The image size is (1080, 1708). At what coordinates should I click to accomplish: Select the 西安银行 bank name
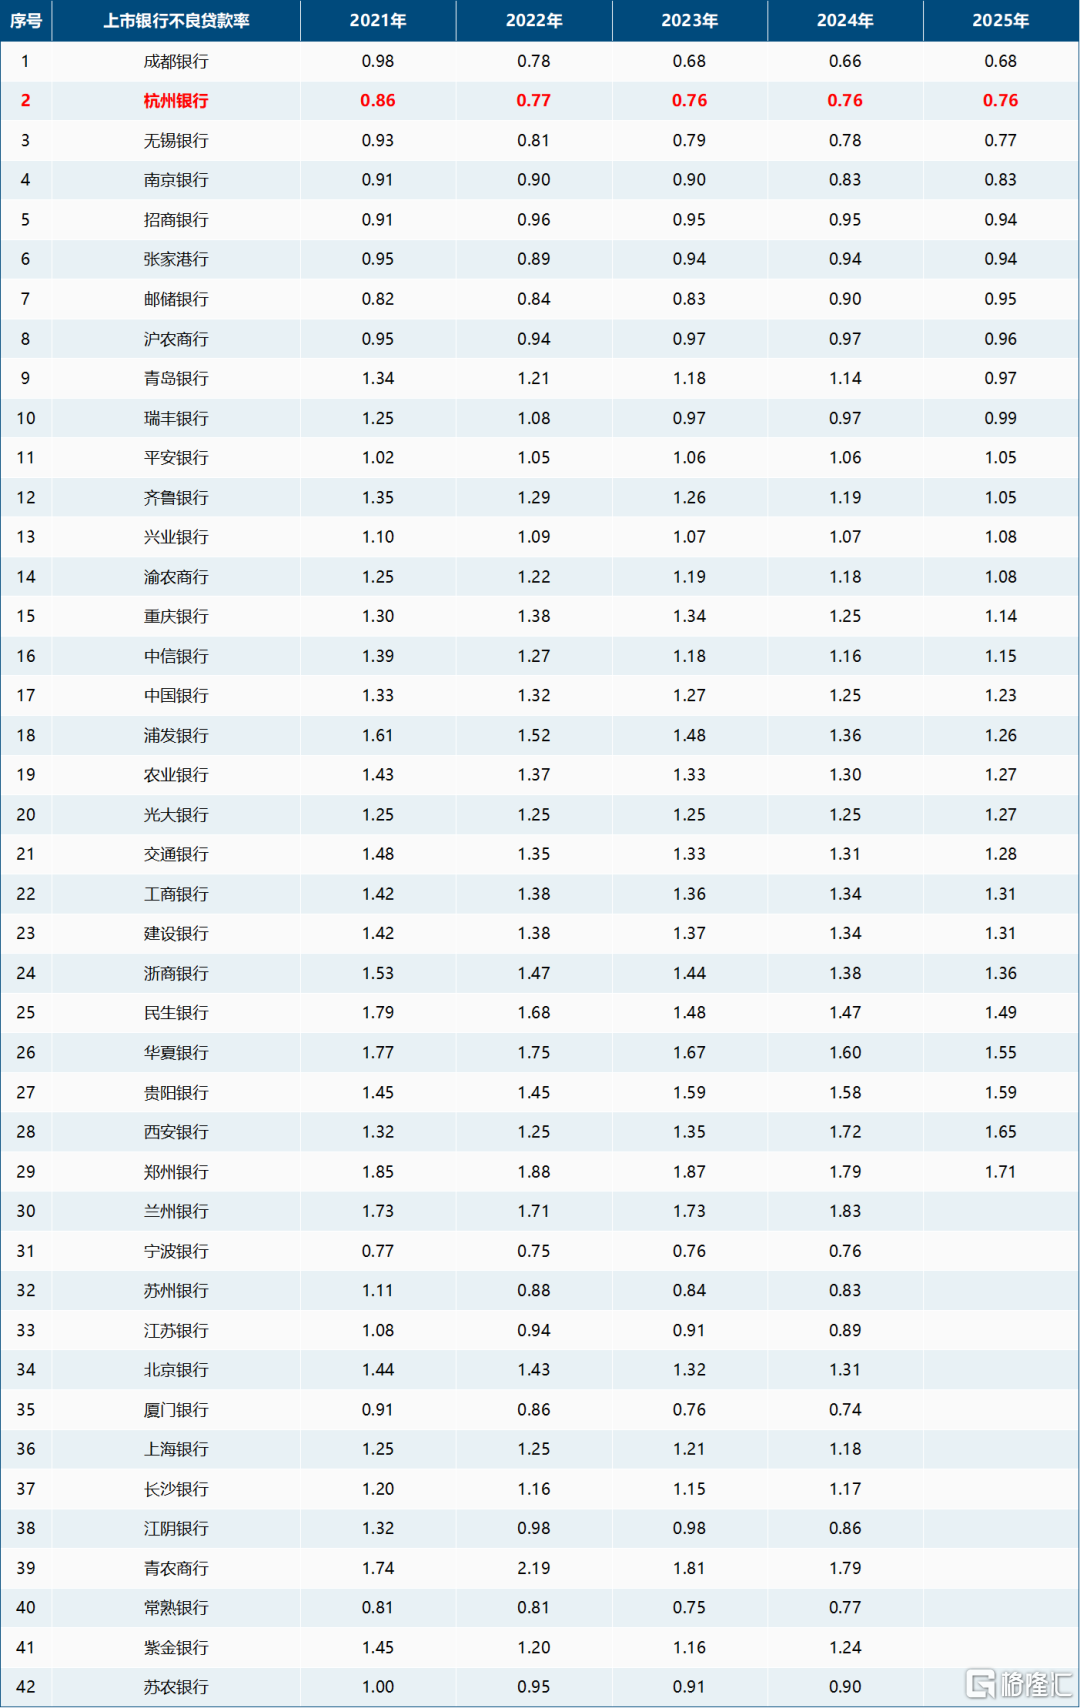point(176,1132)
